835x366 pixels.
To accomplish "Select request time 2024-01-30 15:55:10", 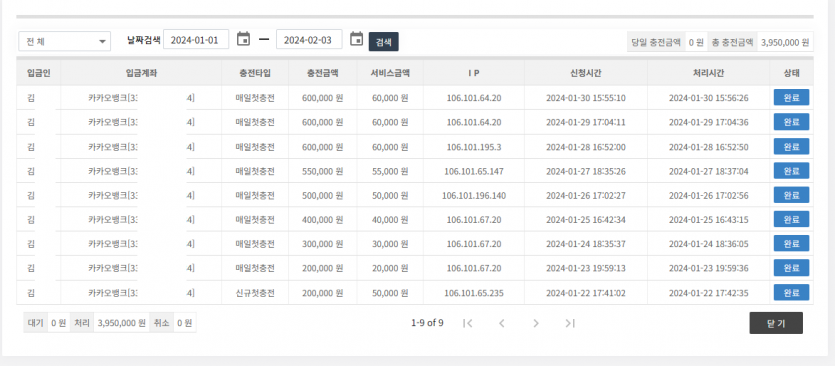I will (586, 98).
